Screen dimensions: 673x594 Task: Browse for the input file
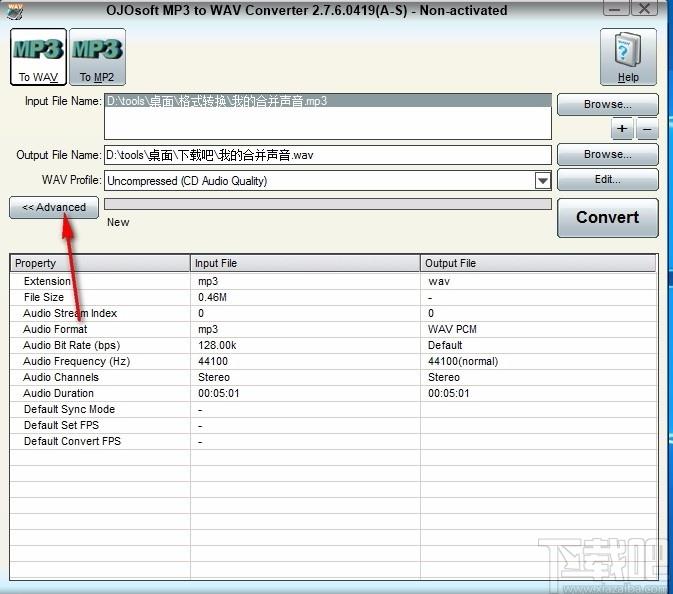coord(607,104)
